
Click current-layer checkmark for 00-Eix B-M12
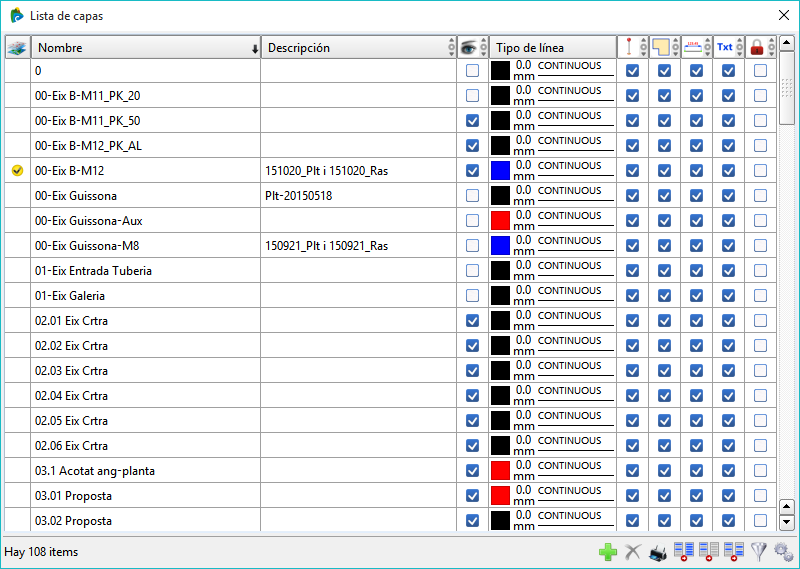17,170
